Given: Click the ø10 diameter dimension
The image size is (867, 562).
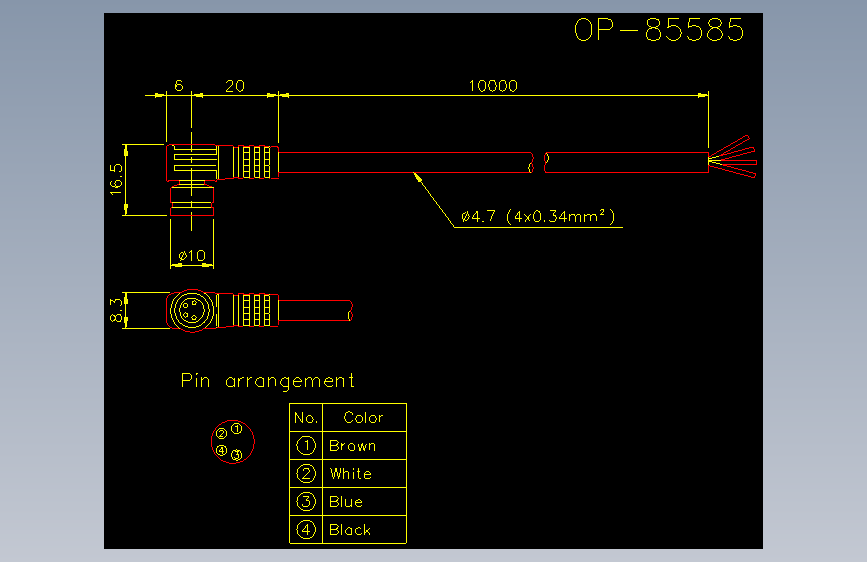Looking at the screenshot, I should [192, 256].
